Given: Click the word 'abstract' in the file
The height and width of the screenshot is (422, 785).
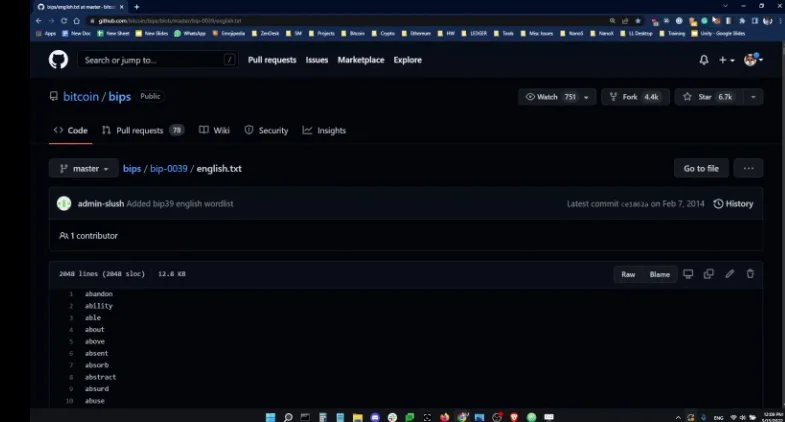Looking at the screenshot, I should click(x=100, y=377).
